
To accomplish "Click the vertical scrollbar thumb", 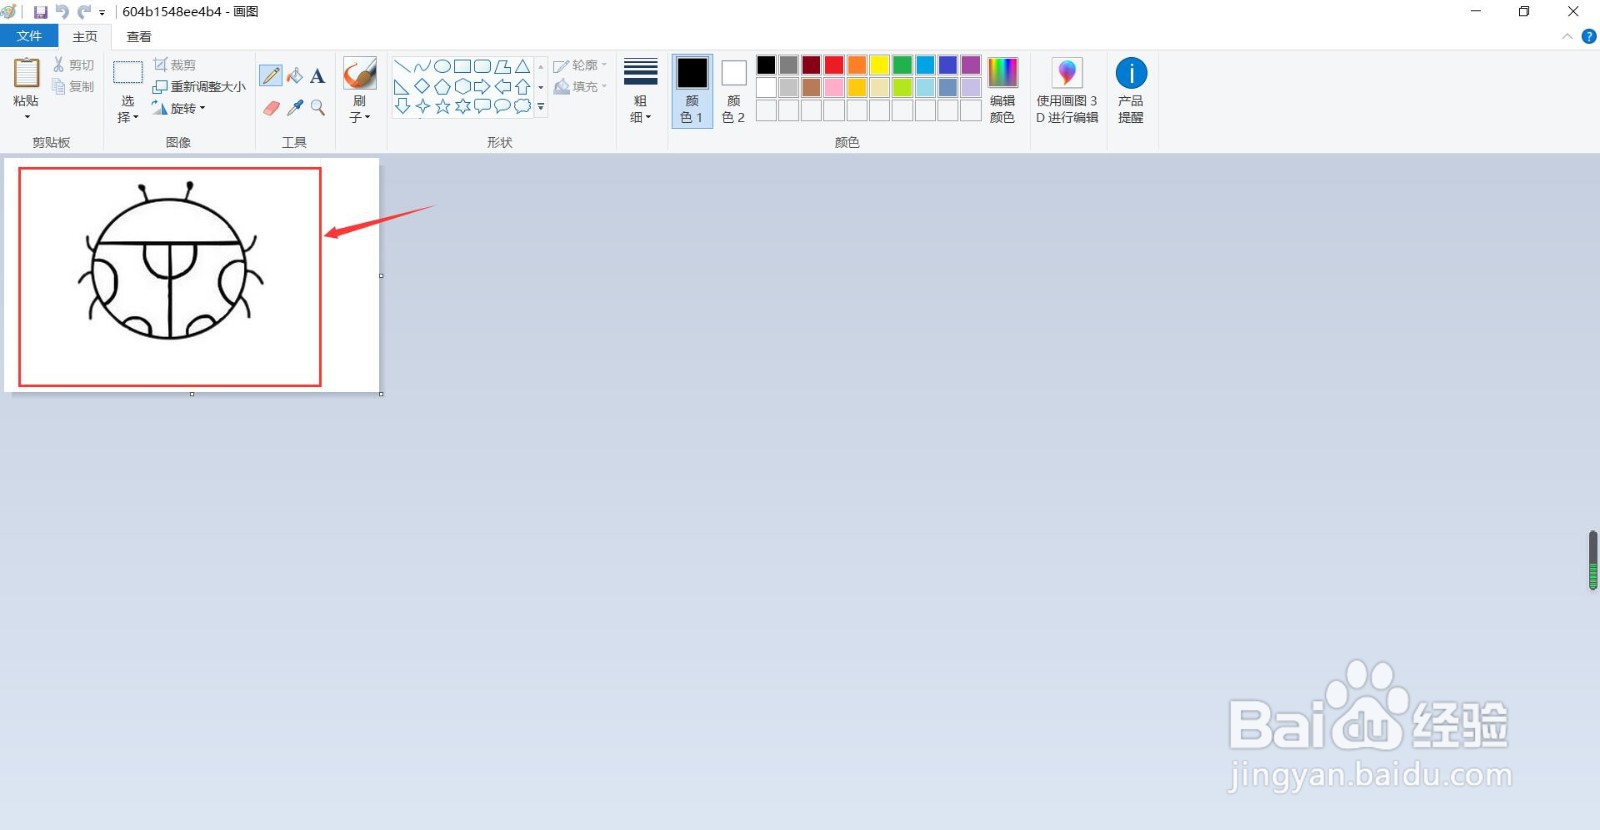I will pyautogui.click(x=1593, y=560).
